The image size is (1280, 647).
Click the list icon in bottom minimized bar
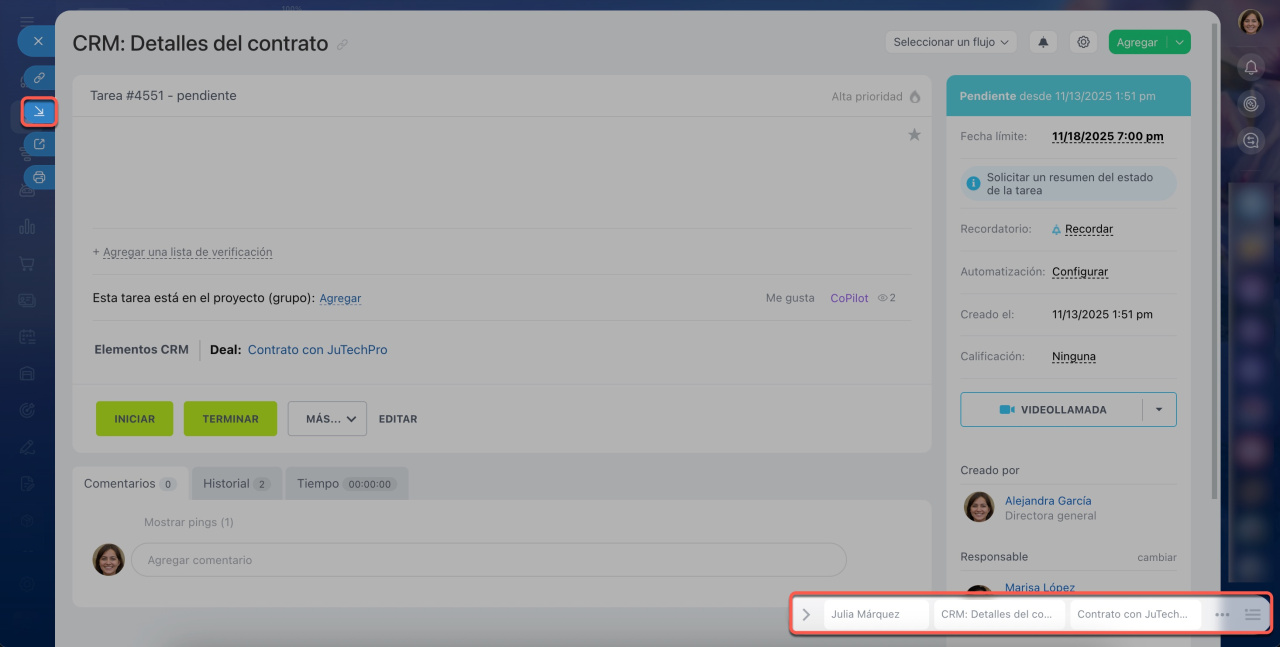(1253, 614)
